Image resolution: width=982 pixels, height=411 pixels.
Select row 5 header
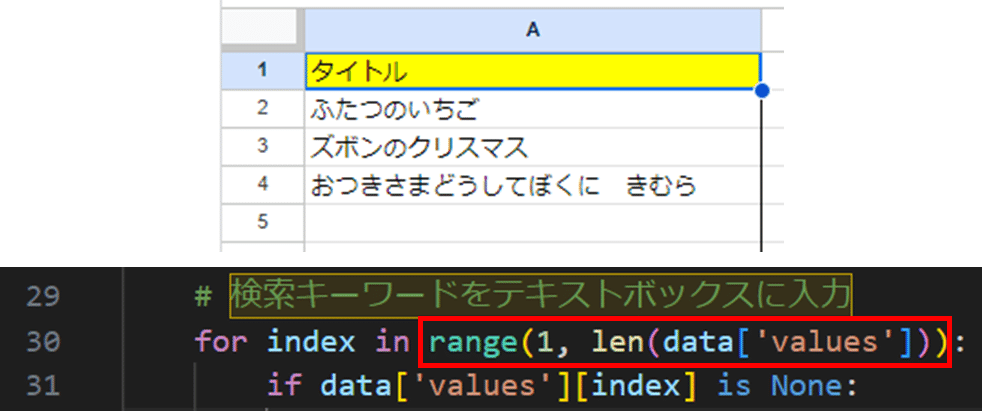click(262, 222)
